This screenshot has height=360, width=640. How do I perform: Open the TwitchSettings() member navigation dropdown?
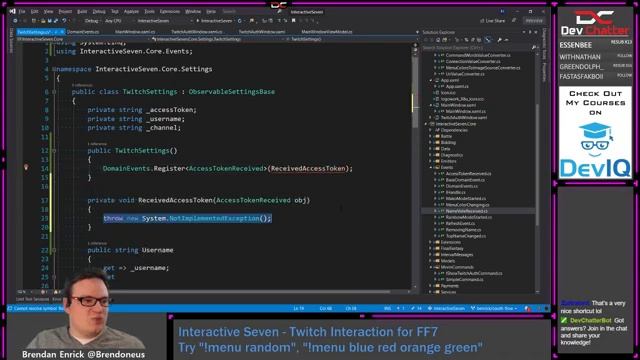click(349, 39)
